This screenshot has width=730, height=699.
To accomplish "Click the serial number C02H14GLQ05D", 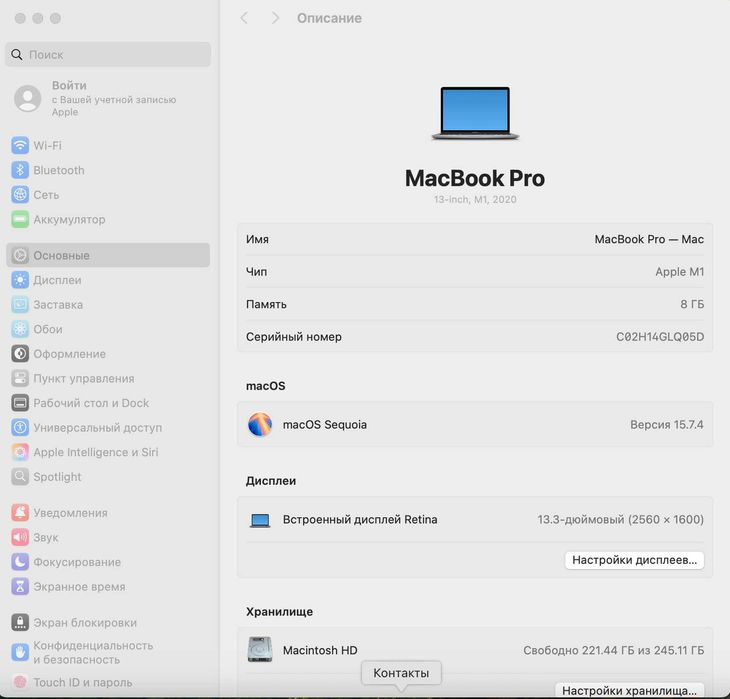I will click(x=660, y=337).
